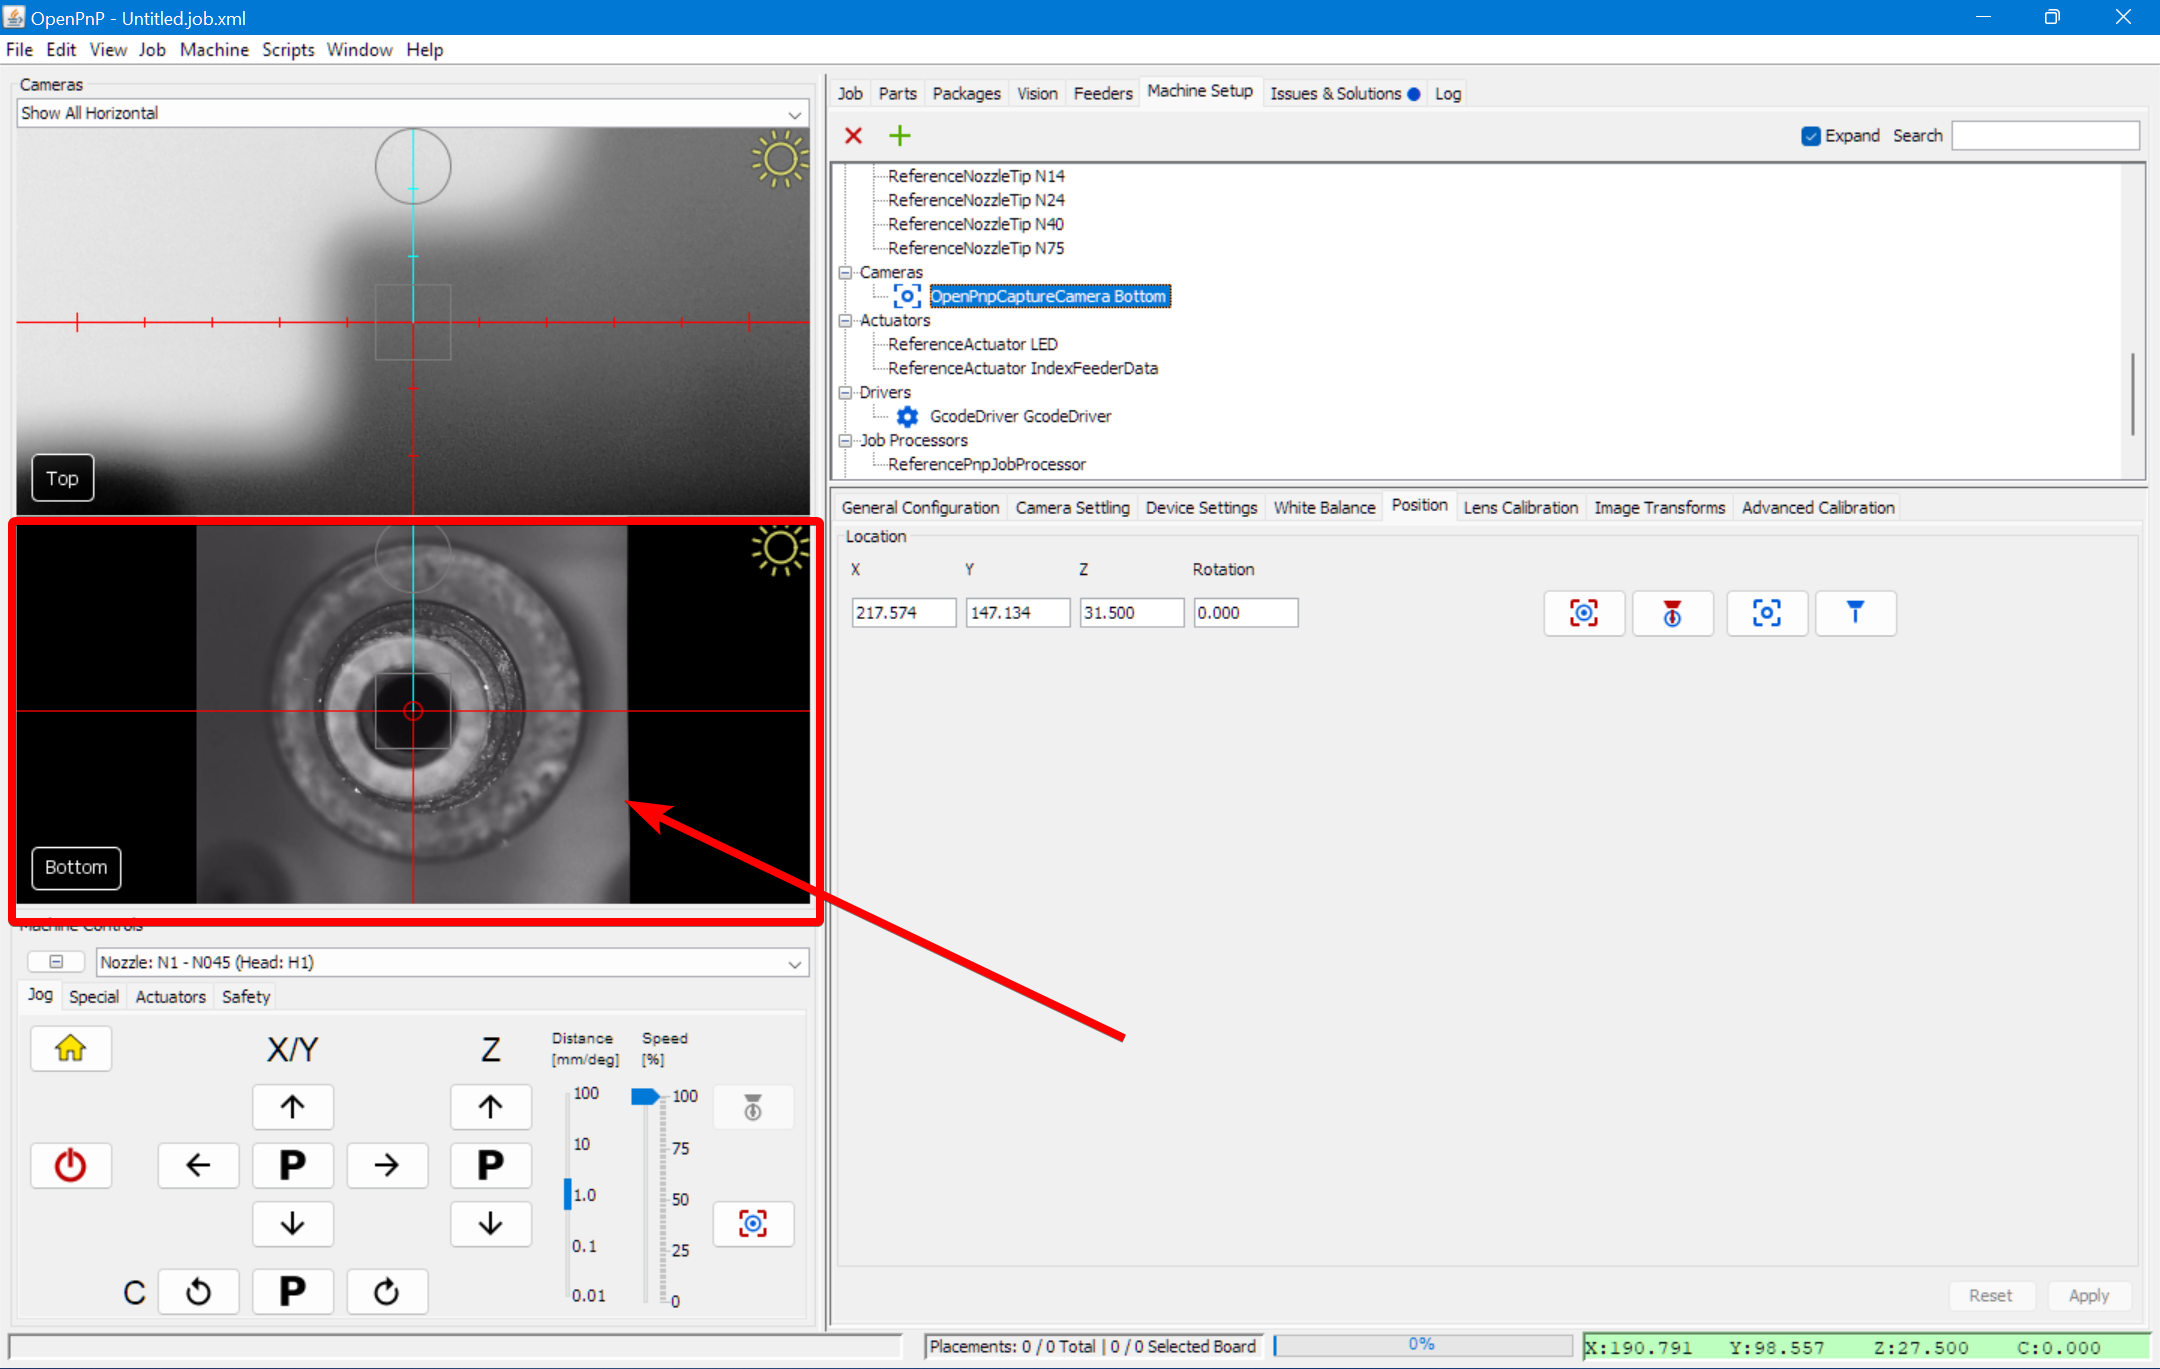The width and height of the screenshot is (2160, 1369).
Task: Jog Z axis up arrow
Action: tap(490, 1107)
